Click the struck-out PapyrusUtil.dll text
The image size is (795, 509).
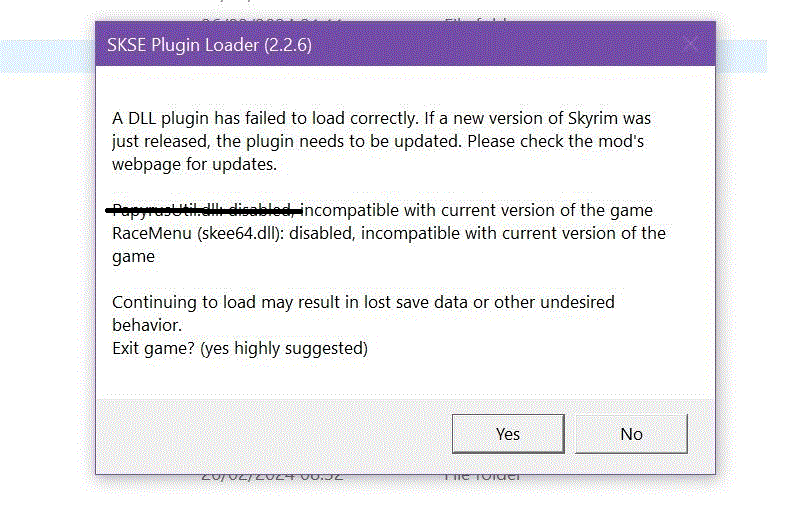204,210
